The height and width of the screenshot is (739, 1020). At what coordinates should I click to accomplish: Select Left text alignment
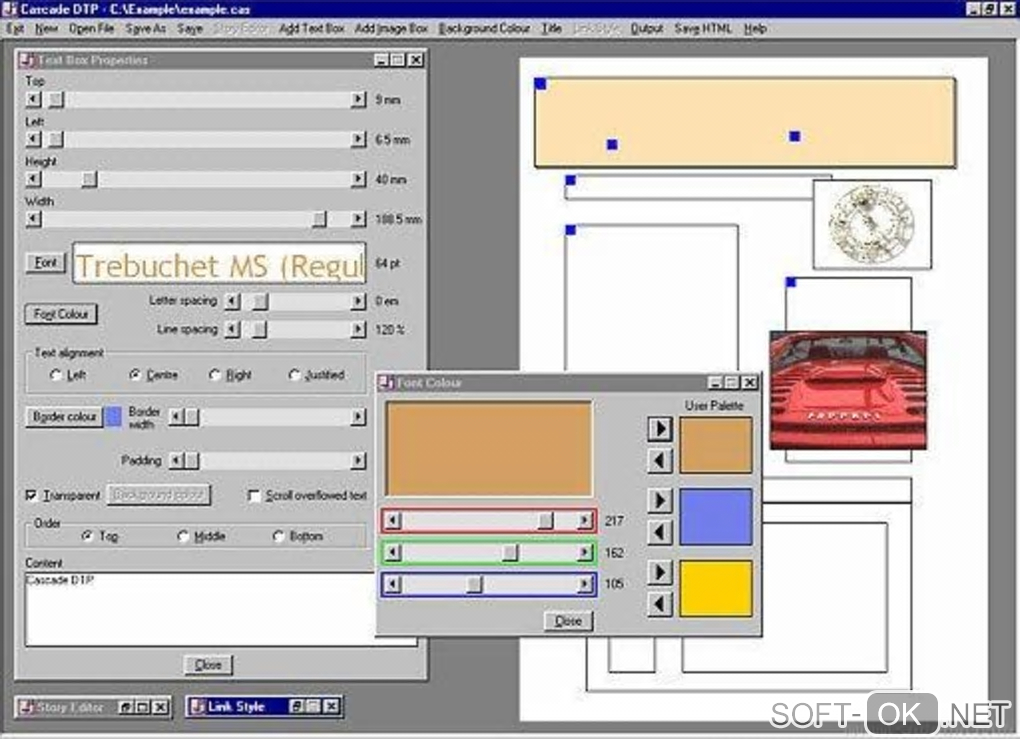coord(68,375)
